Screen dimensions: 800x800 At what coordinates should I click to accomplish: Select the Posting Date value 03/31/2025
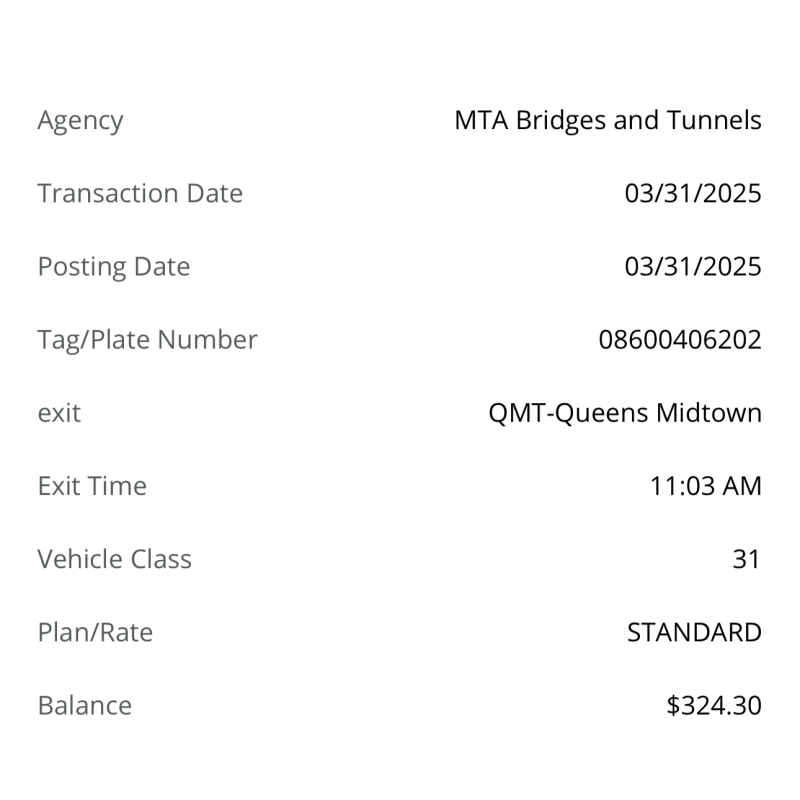click(693, 267)
